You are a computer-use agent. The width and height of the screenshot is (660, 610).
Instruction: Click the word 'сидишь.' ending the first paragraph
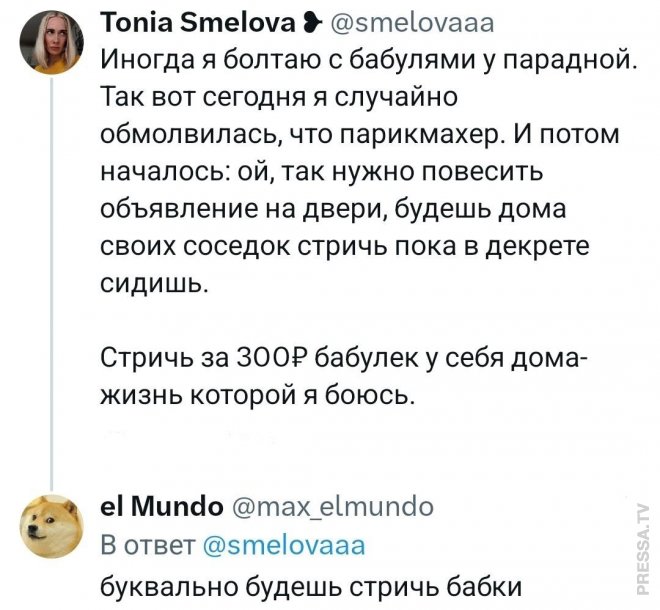[x=156, y=284]
